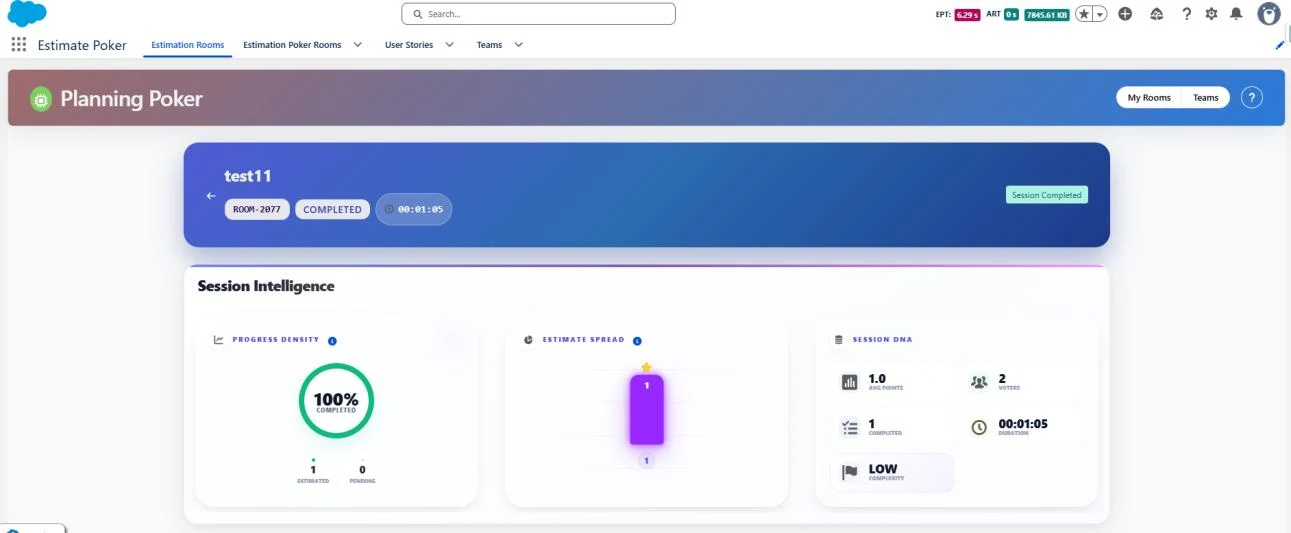The image size is (1291, 533).
Task: Click the Progress Density chart icon
Action: pos(219,340)
